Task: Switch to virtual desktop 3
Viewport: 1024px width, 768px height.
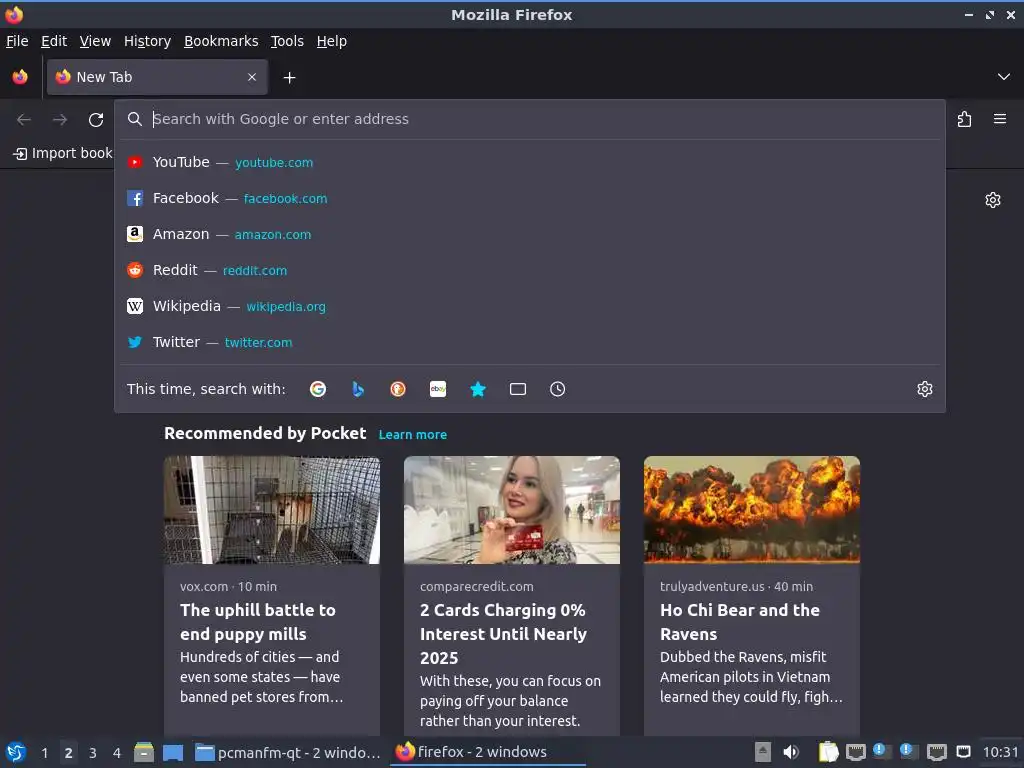Action: 93,753
